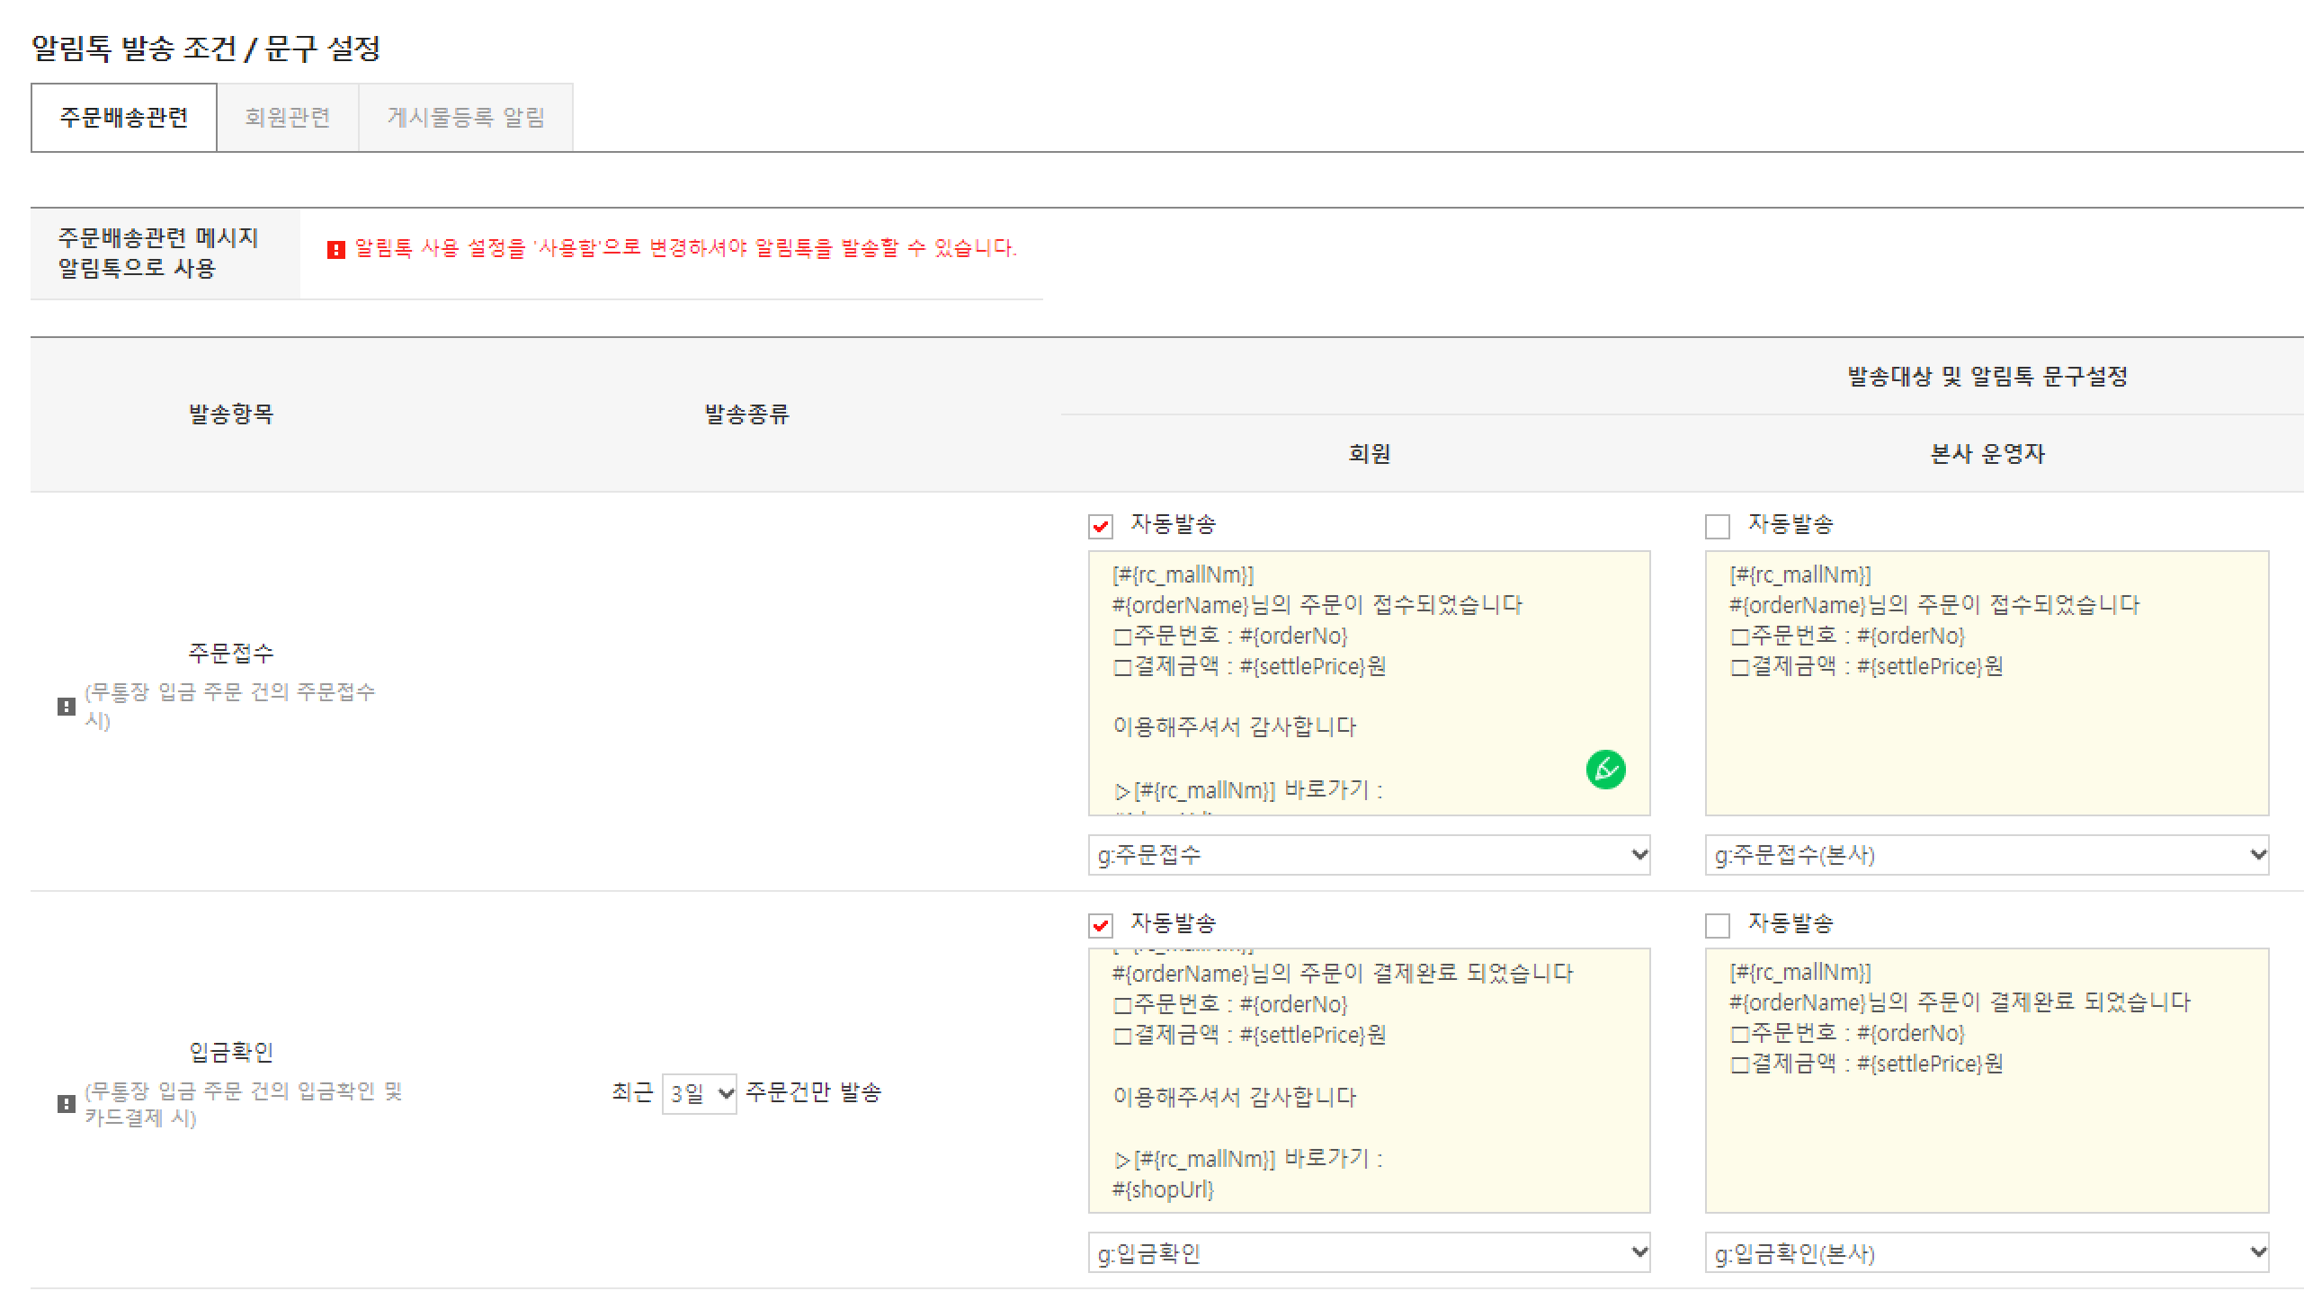Click the 본사 운영자 입금확인 message textarea

[1986, 1120]
